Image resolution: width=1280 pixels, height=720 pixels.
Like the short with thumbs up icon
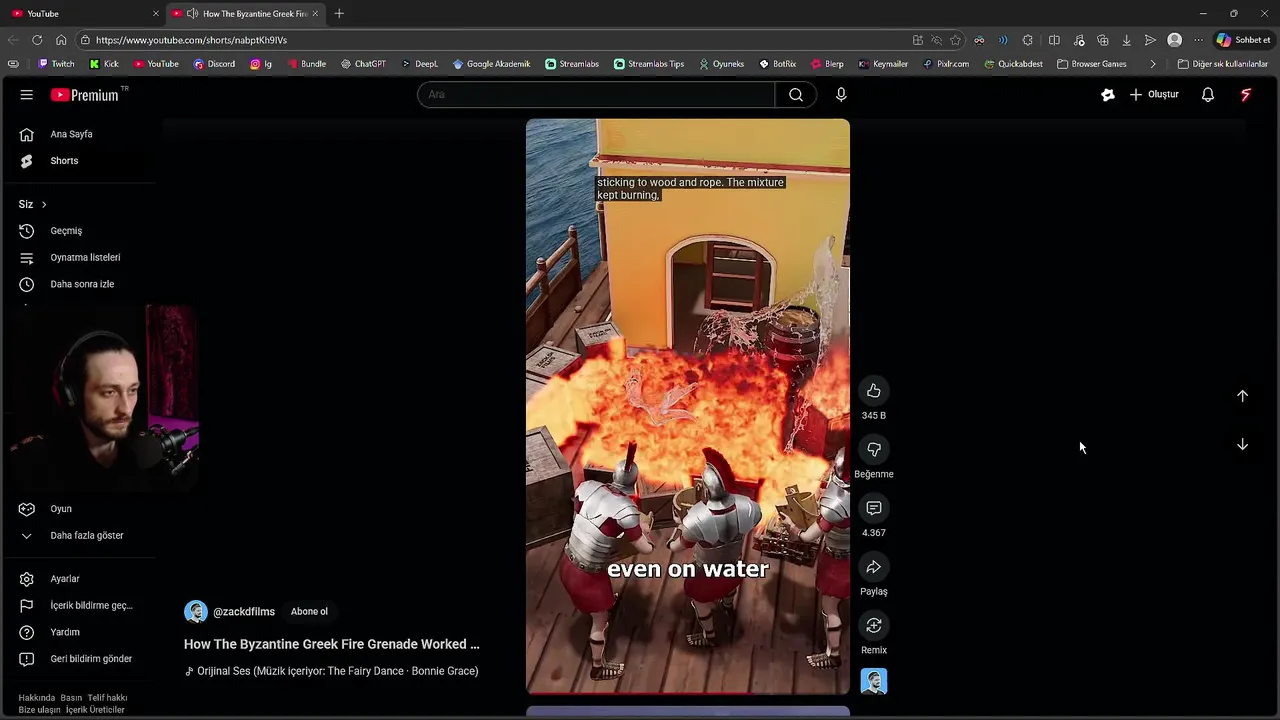pyautogui.click(x=873, y=391)
